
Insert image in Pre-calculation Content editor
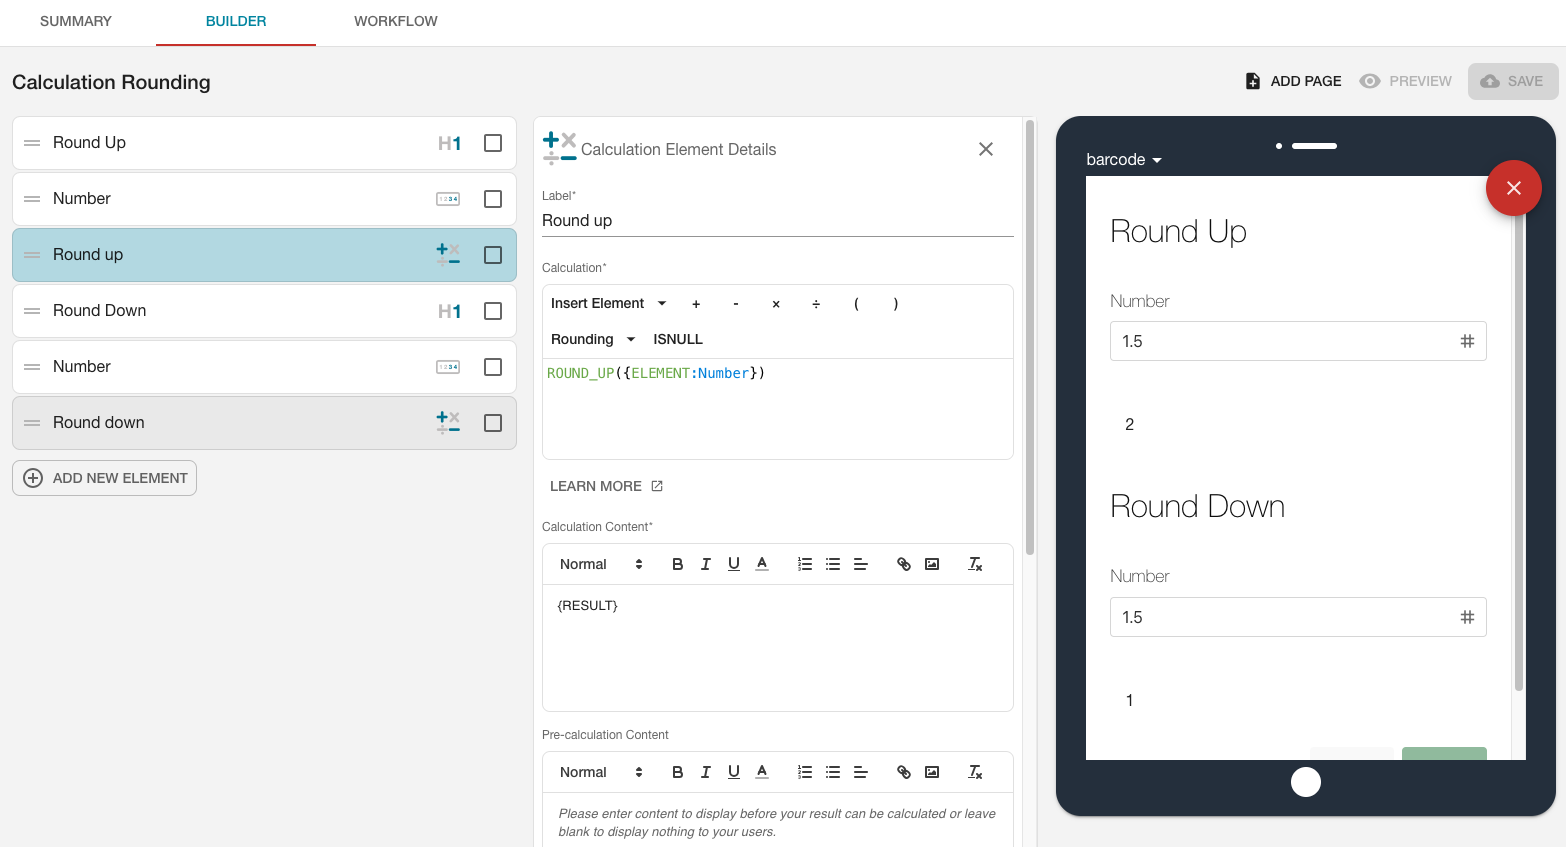[932, 772]
